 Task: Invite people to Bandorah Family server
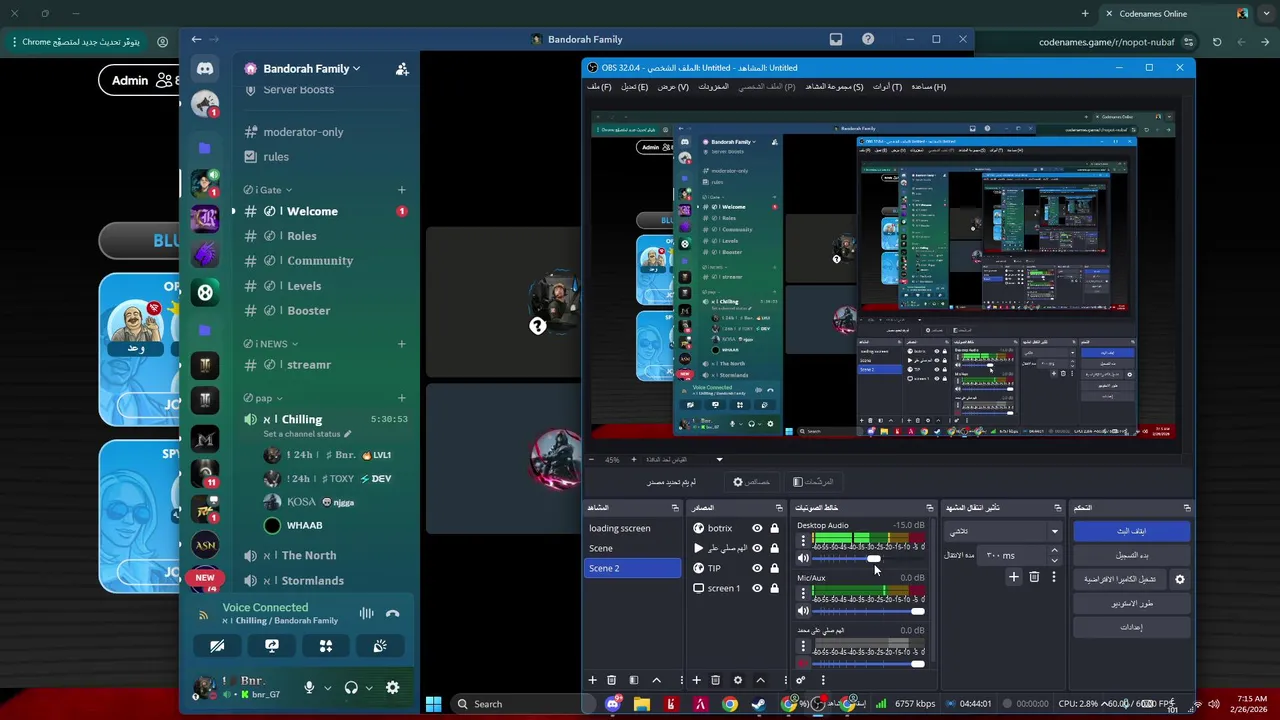coord(401,69)
